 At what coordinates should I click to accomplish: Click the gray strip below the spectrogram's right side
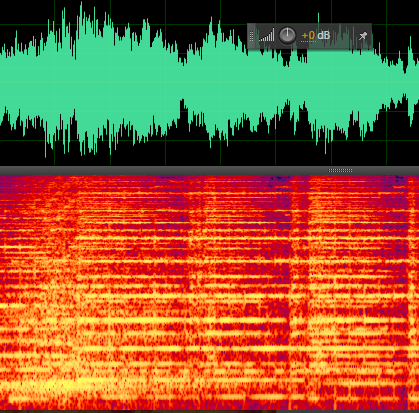click(348, 412)
